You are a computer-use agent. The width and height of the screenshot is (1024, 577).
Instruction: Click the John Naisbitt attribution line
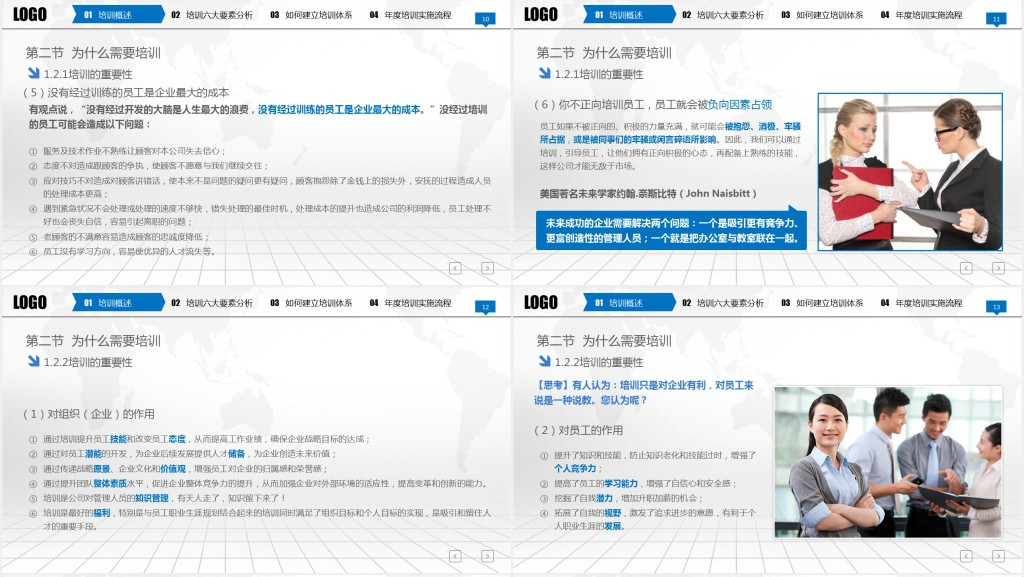point(648,193)
